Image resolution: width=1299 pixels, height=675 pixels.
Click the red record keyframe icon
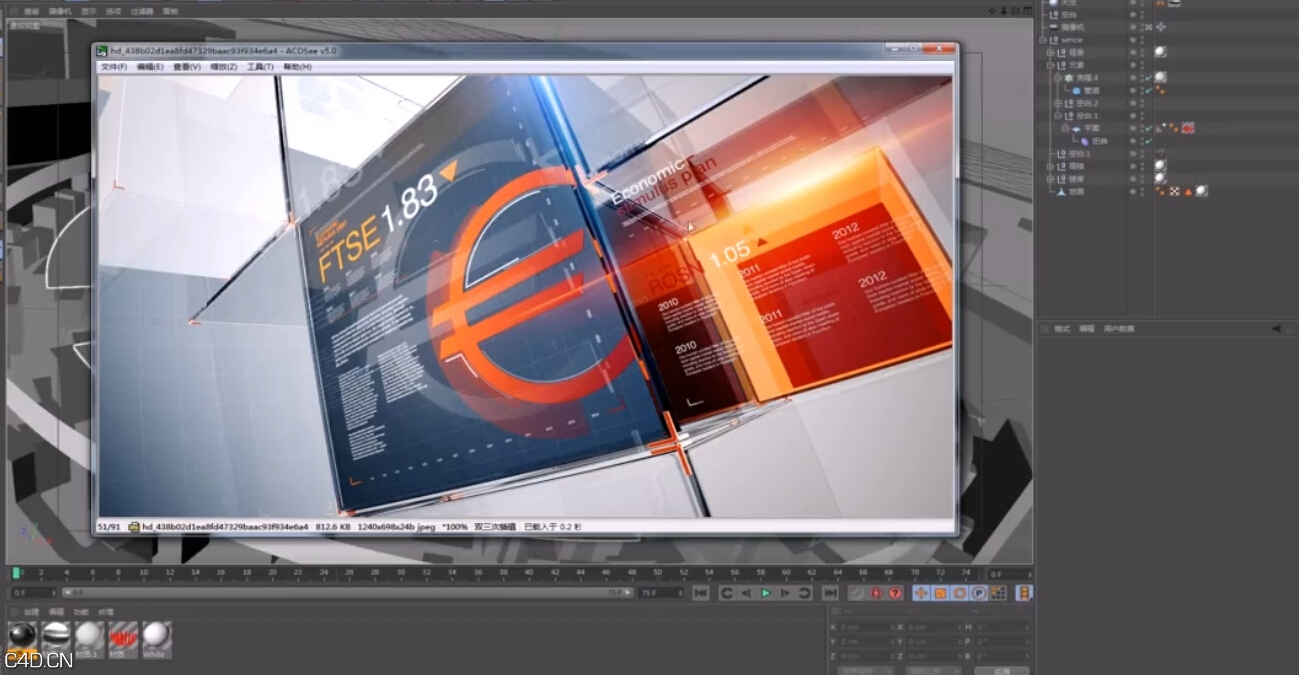875,594
